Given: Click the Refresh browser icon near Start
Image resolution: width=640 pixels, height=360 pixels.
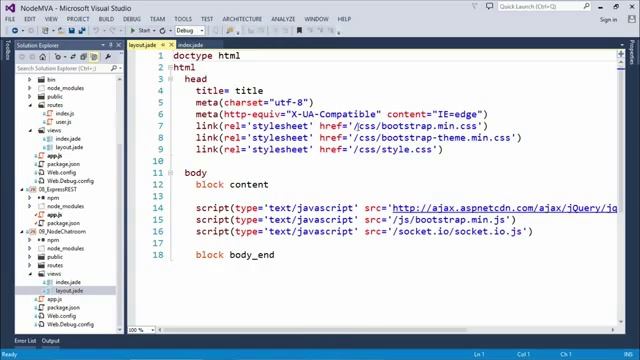Looking at the screenshot, I should (162, 31).
